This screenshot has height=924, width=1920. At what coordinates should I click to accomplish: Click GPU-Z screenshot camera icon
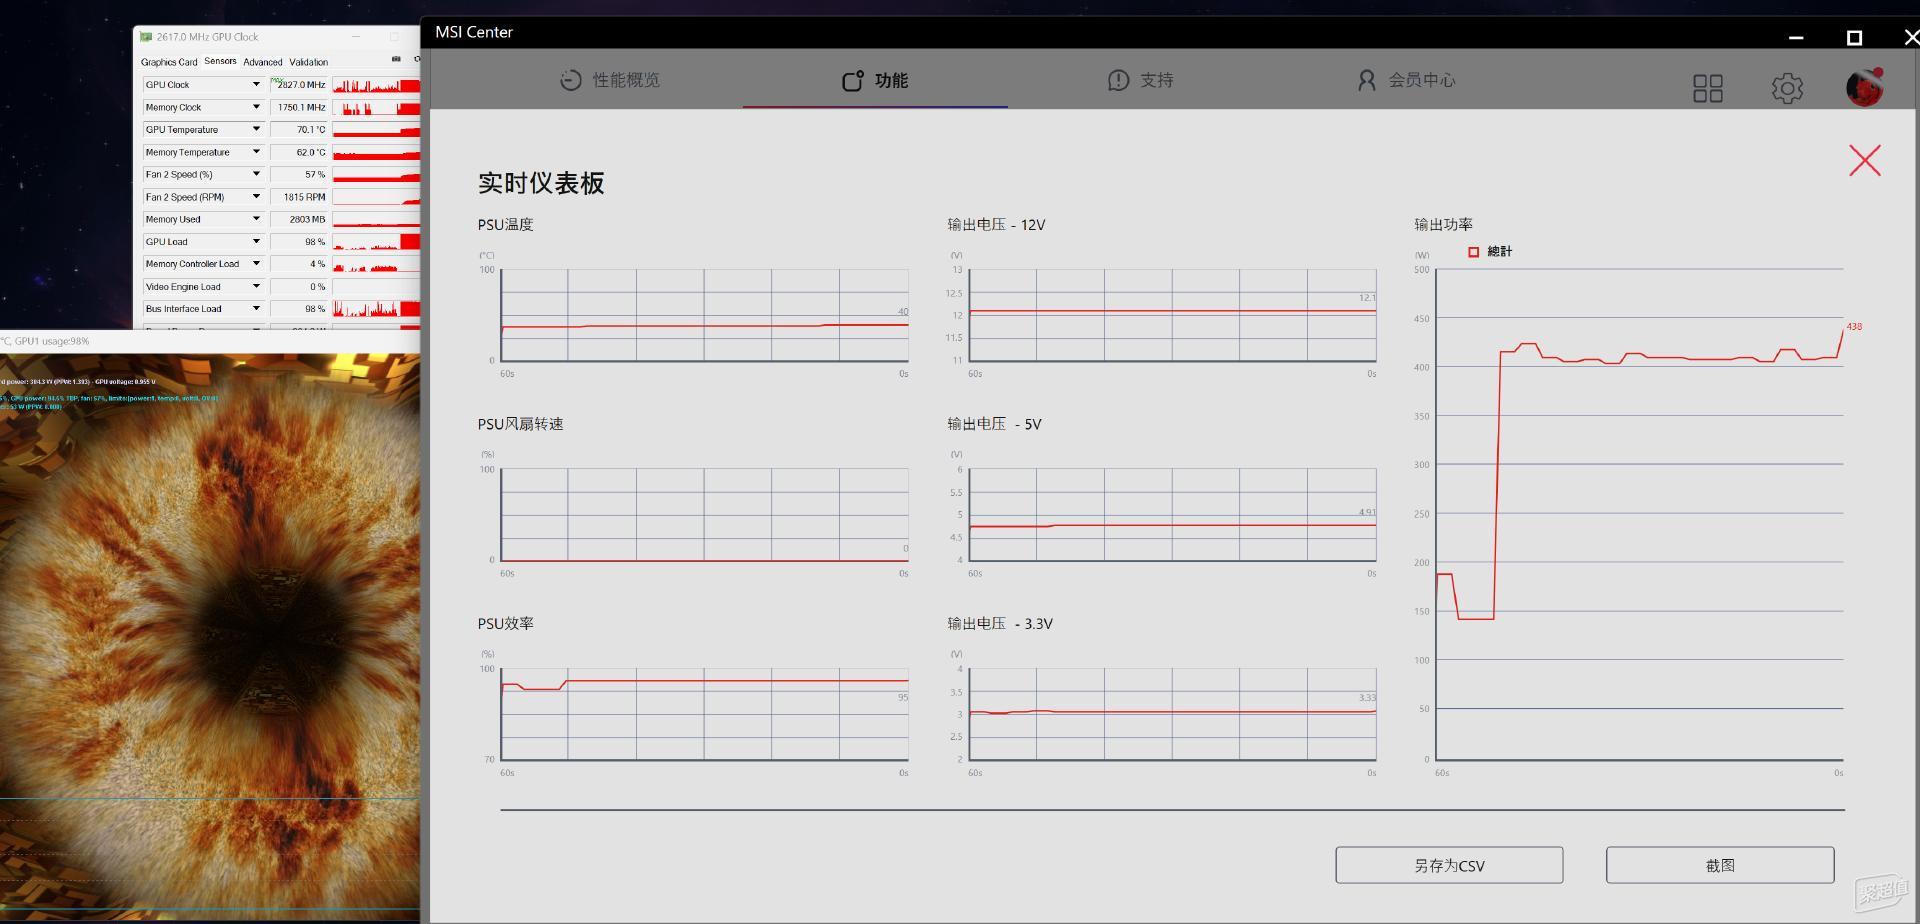(396, 60)
